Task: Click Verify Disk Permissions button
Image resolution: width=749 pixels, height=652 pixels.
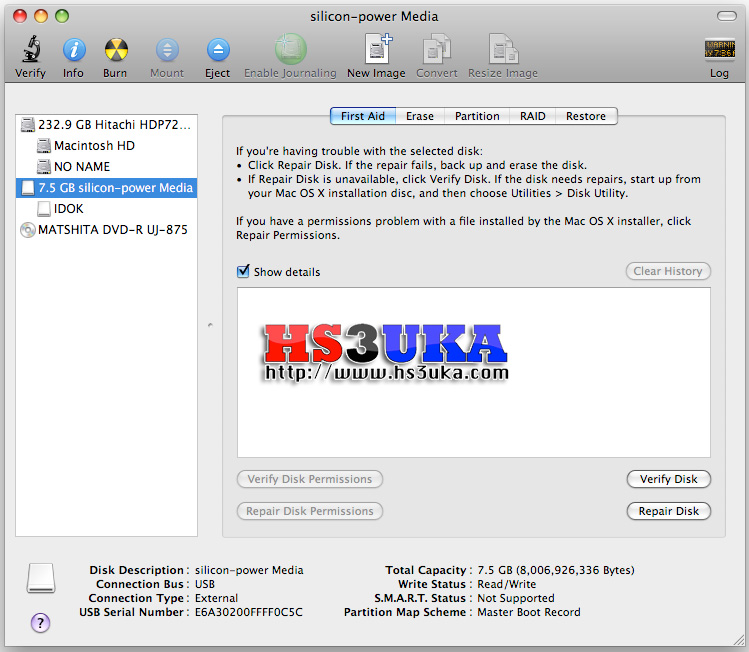Action: (x=310, y=479)
